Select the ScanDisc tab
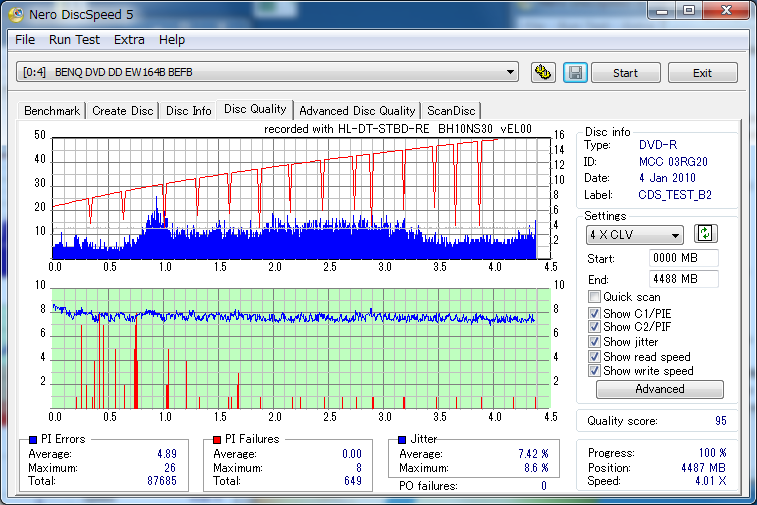Viewport: 757px width, 505px height. click(x=452, y=111)
